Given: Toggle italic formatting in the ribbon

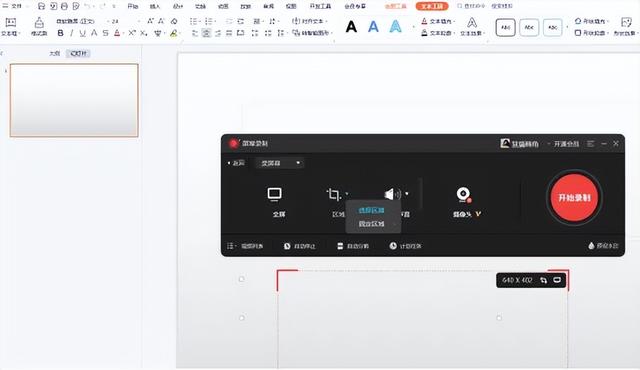Looking at the screenshot, I should (72, 33).
